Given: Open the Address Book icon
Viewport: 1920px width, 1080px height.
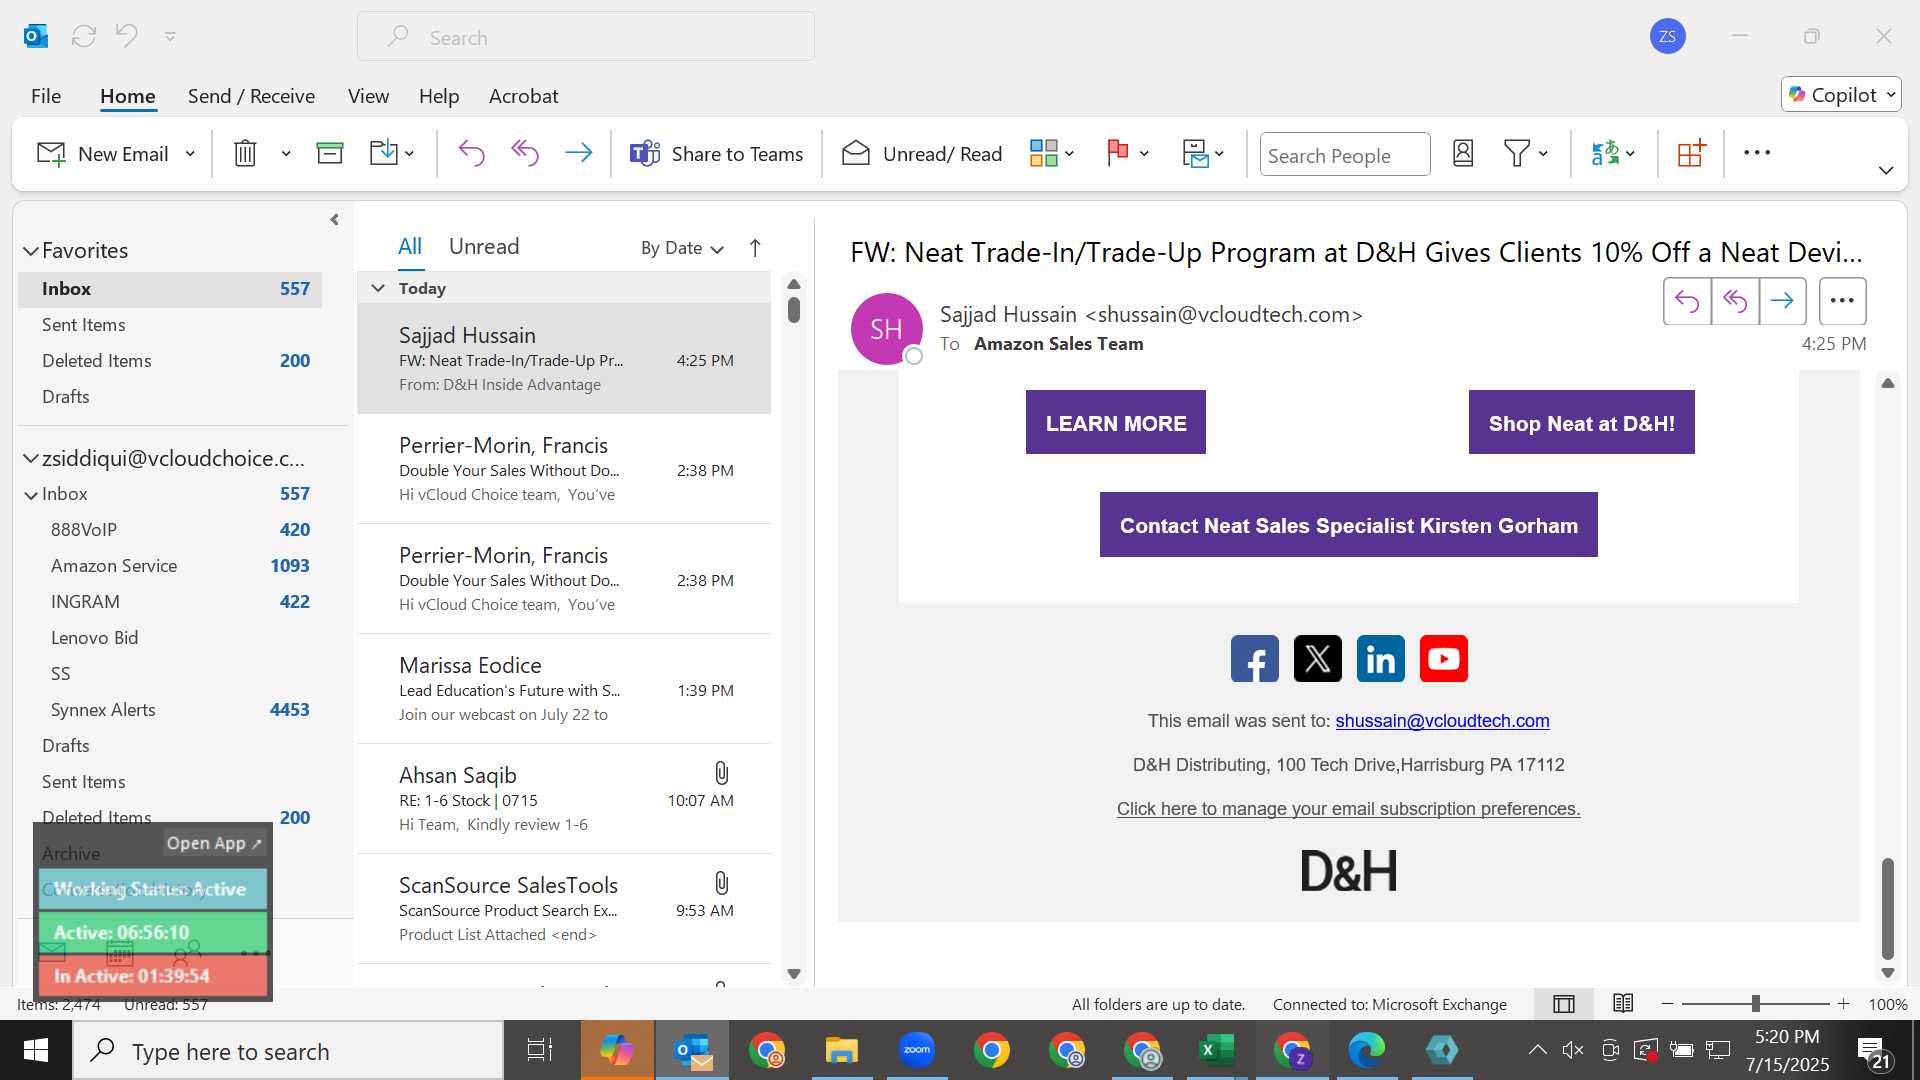Looking at the screenshot, I should [x=1463, y=153].
